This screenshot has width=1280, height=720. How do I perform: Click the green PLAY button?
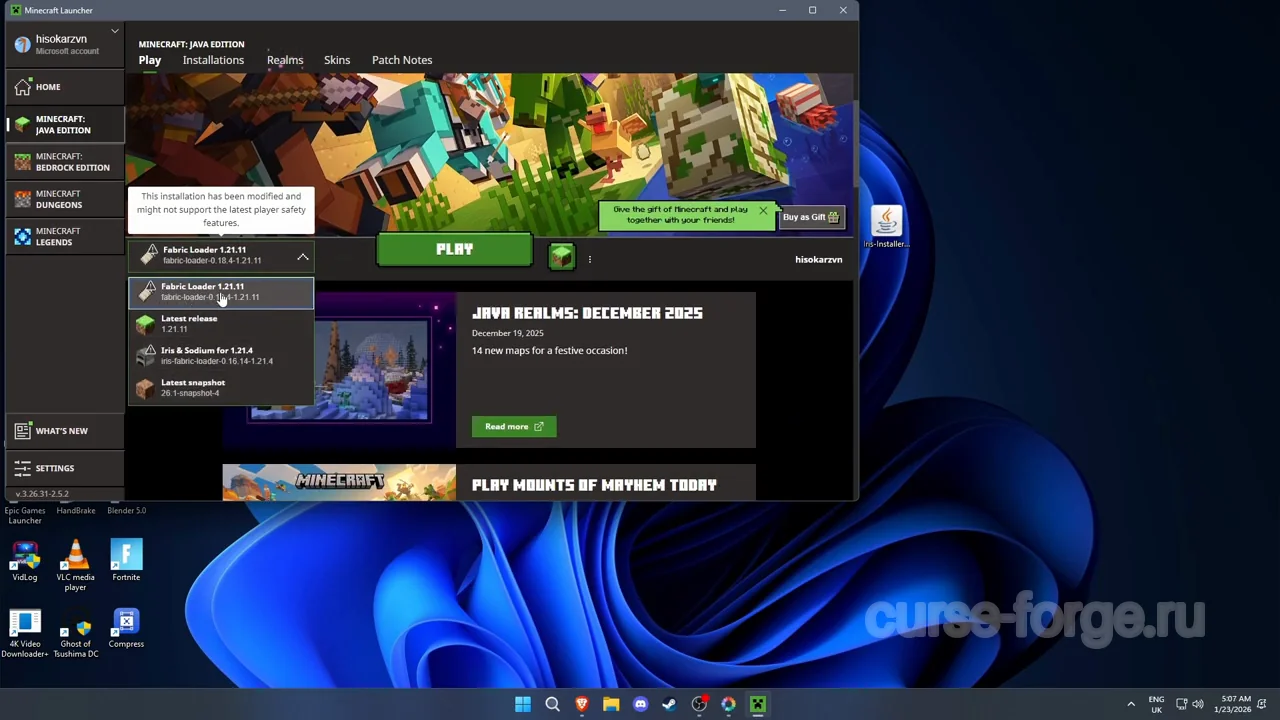(455, 250)
